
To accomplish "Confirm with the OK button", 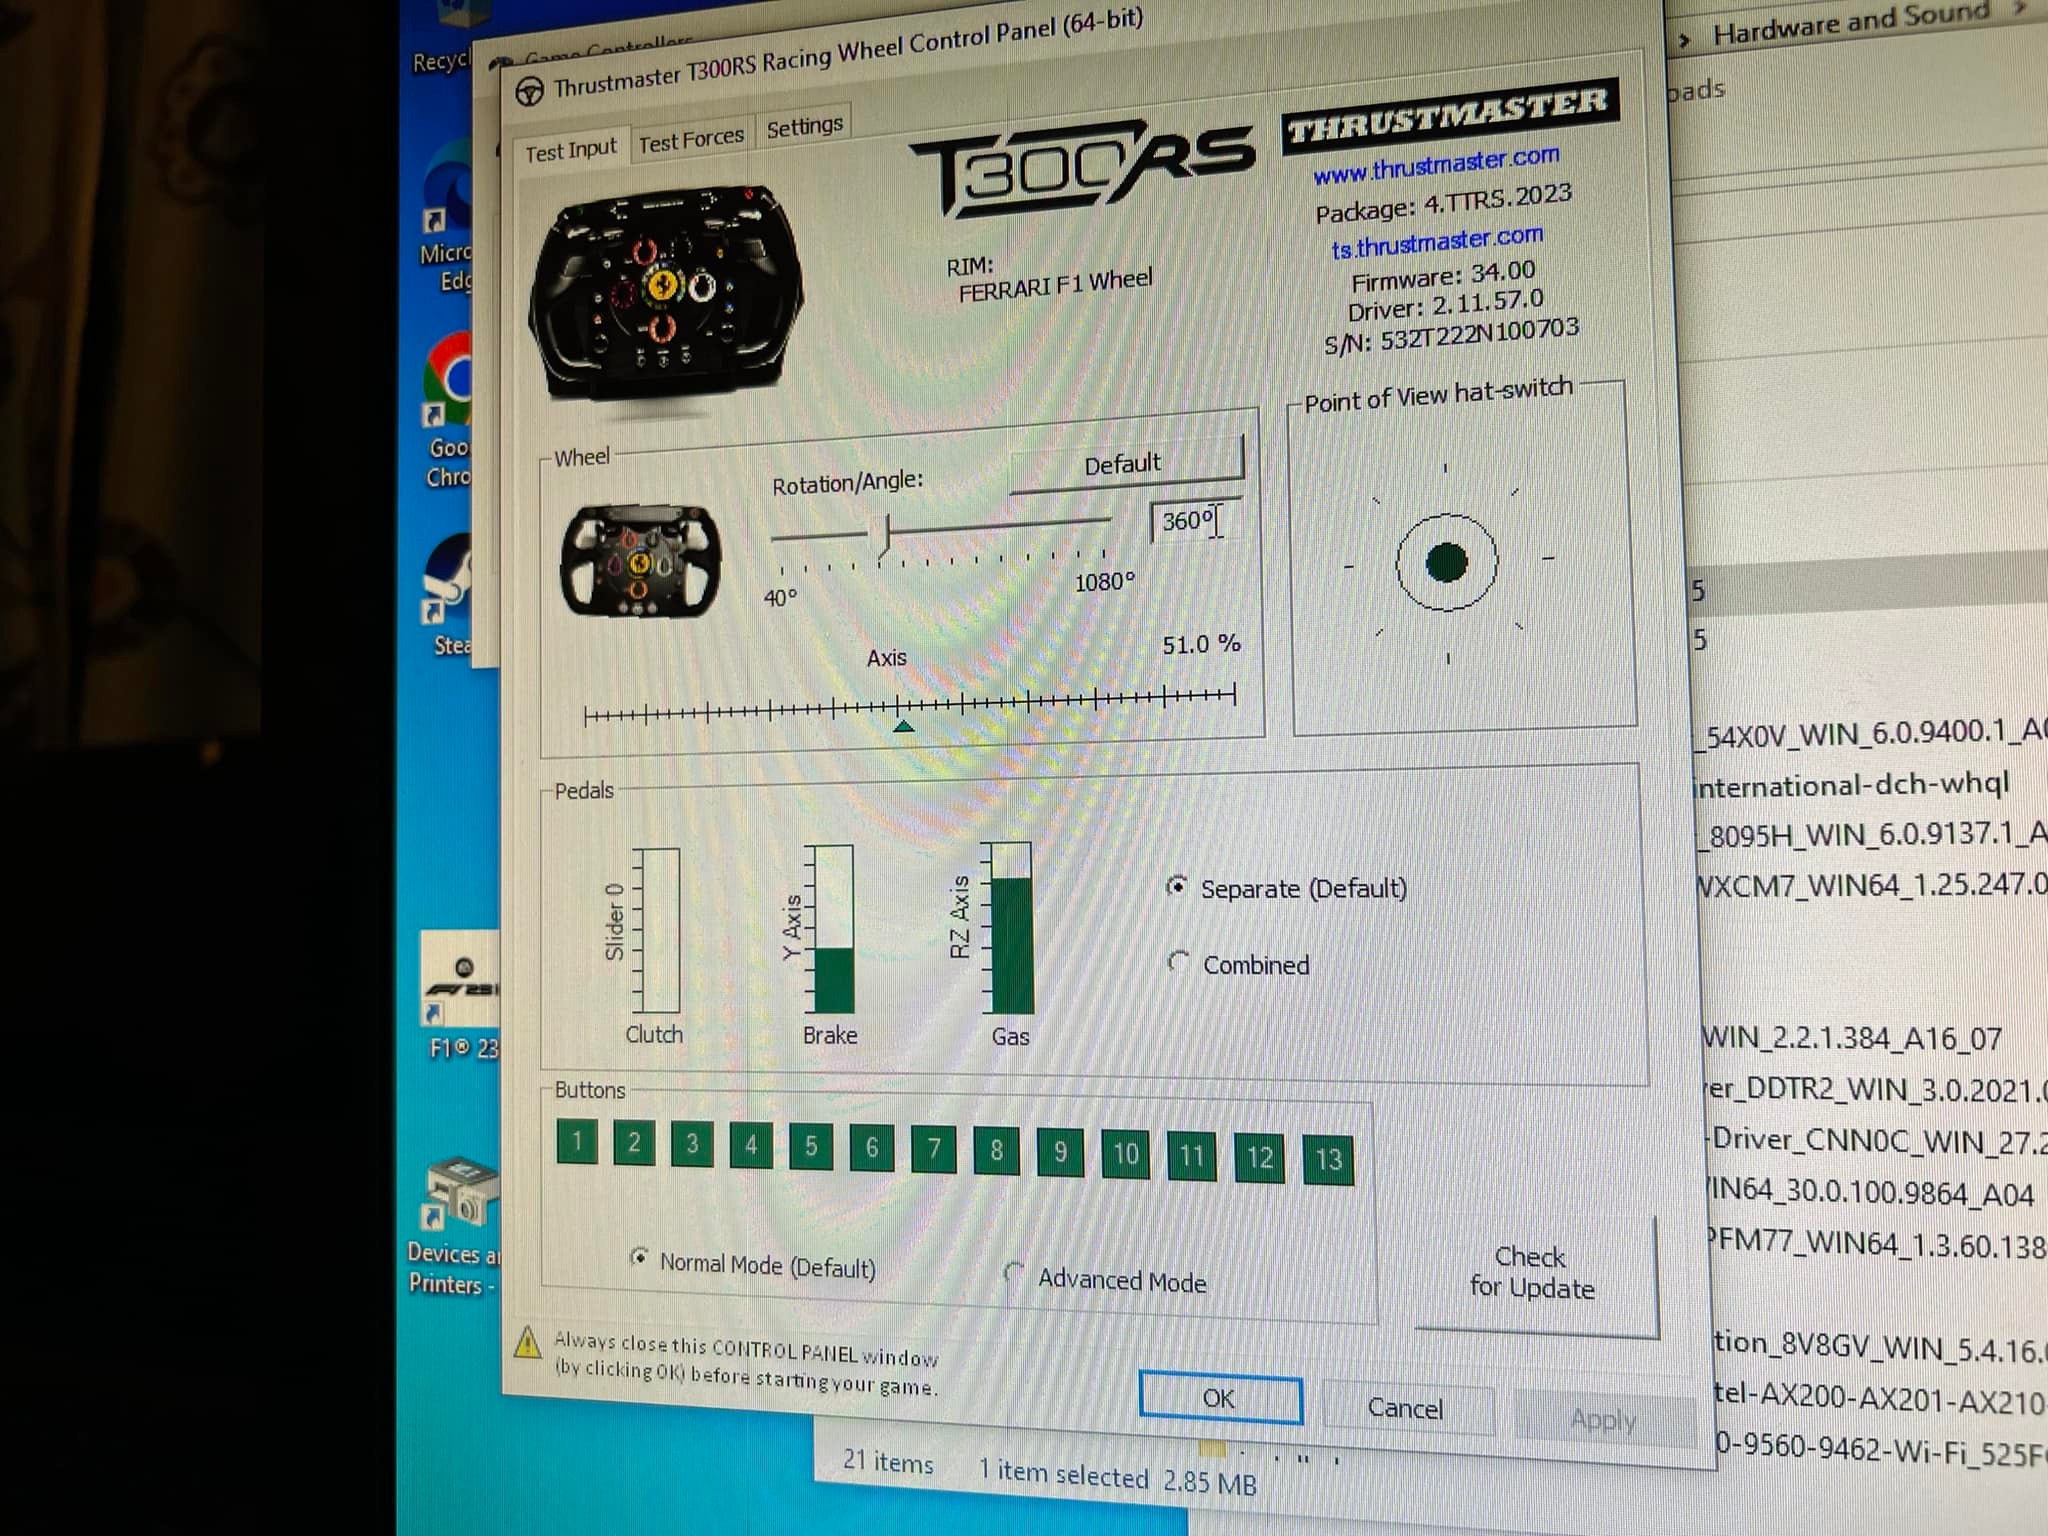I will (1220, 1398).
